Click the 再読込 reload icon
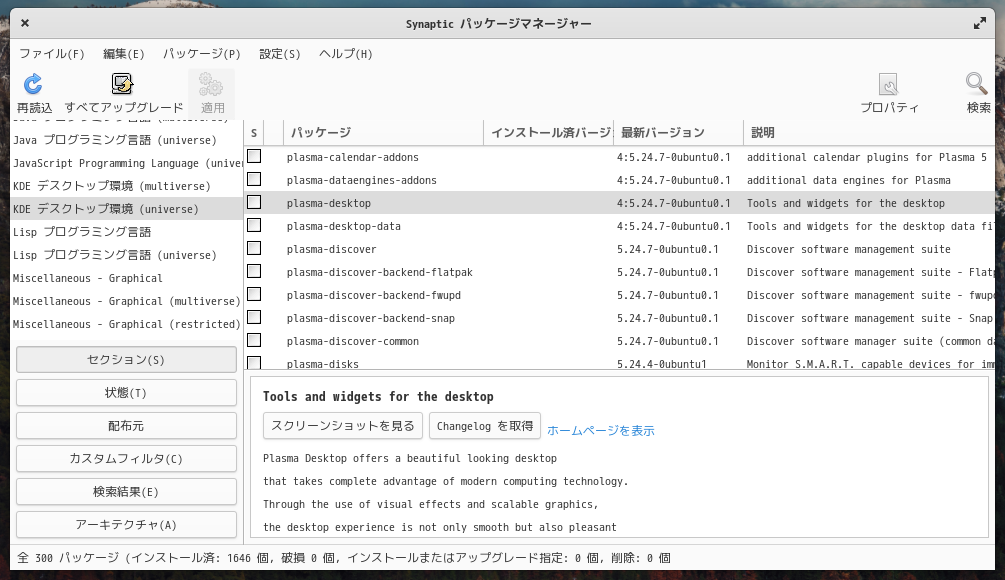 tap(33, 84)
